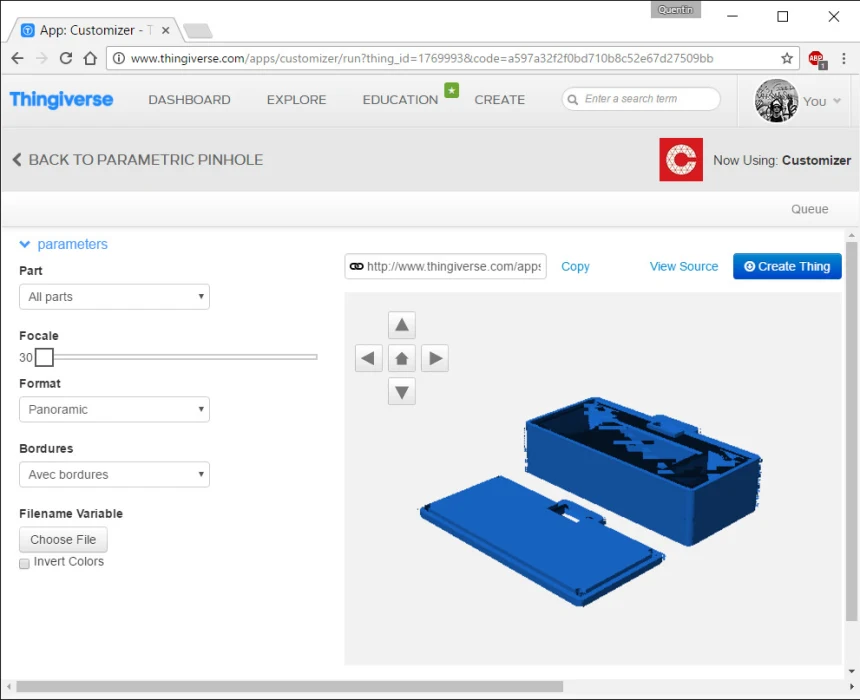The width and height of the screenshot is (860, 700).
Task: Click the down arrow in the viewport controls
Action: point(401,391)
